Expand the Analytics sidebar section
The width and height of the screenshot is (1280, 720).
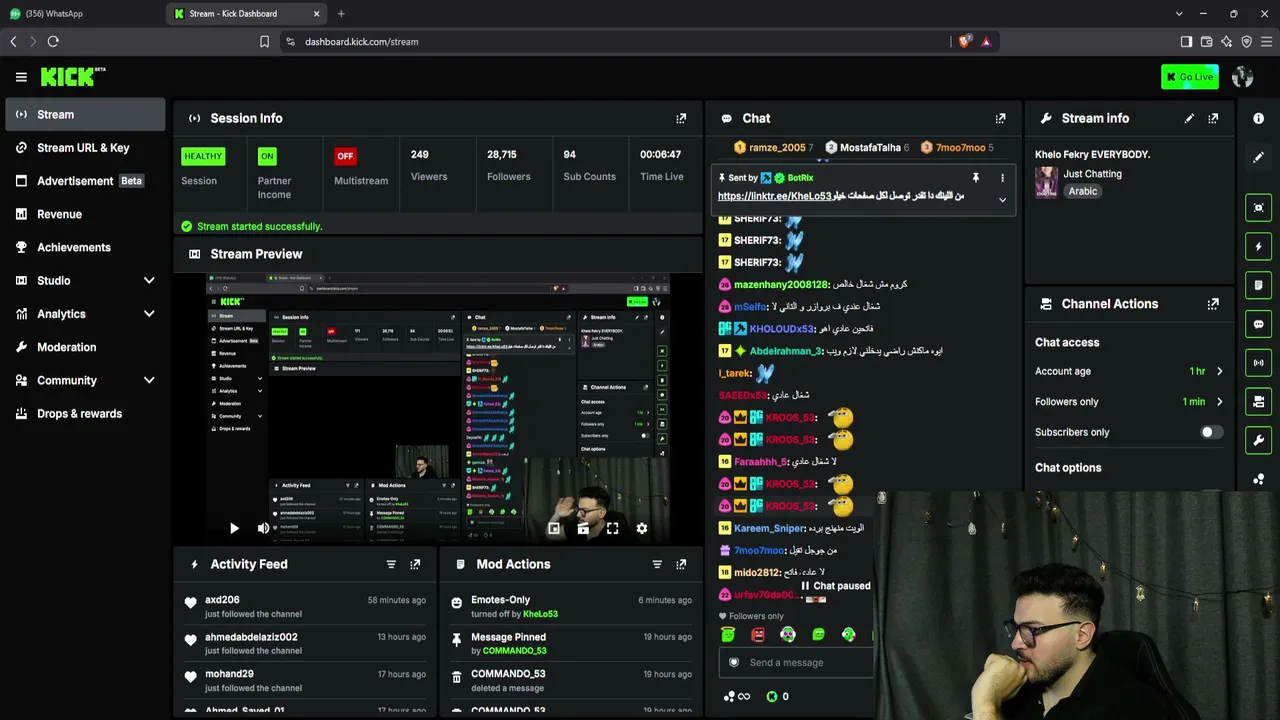(149, 314)
